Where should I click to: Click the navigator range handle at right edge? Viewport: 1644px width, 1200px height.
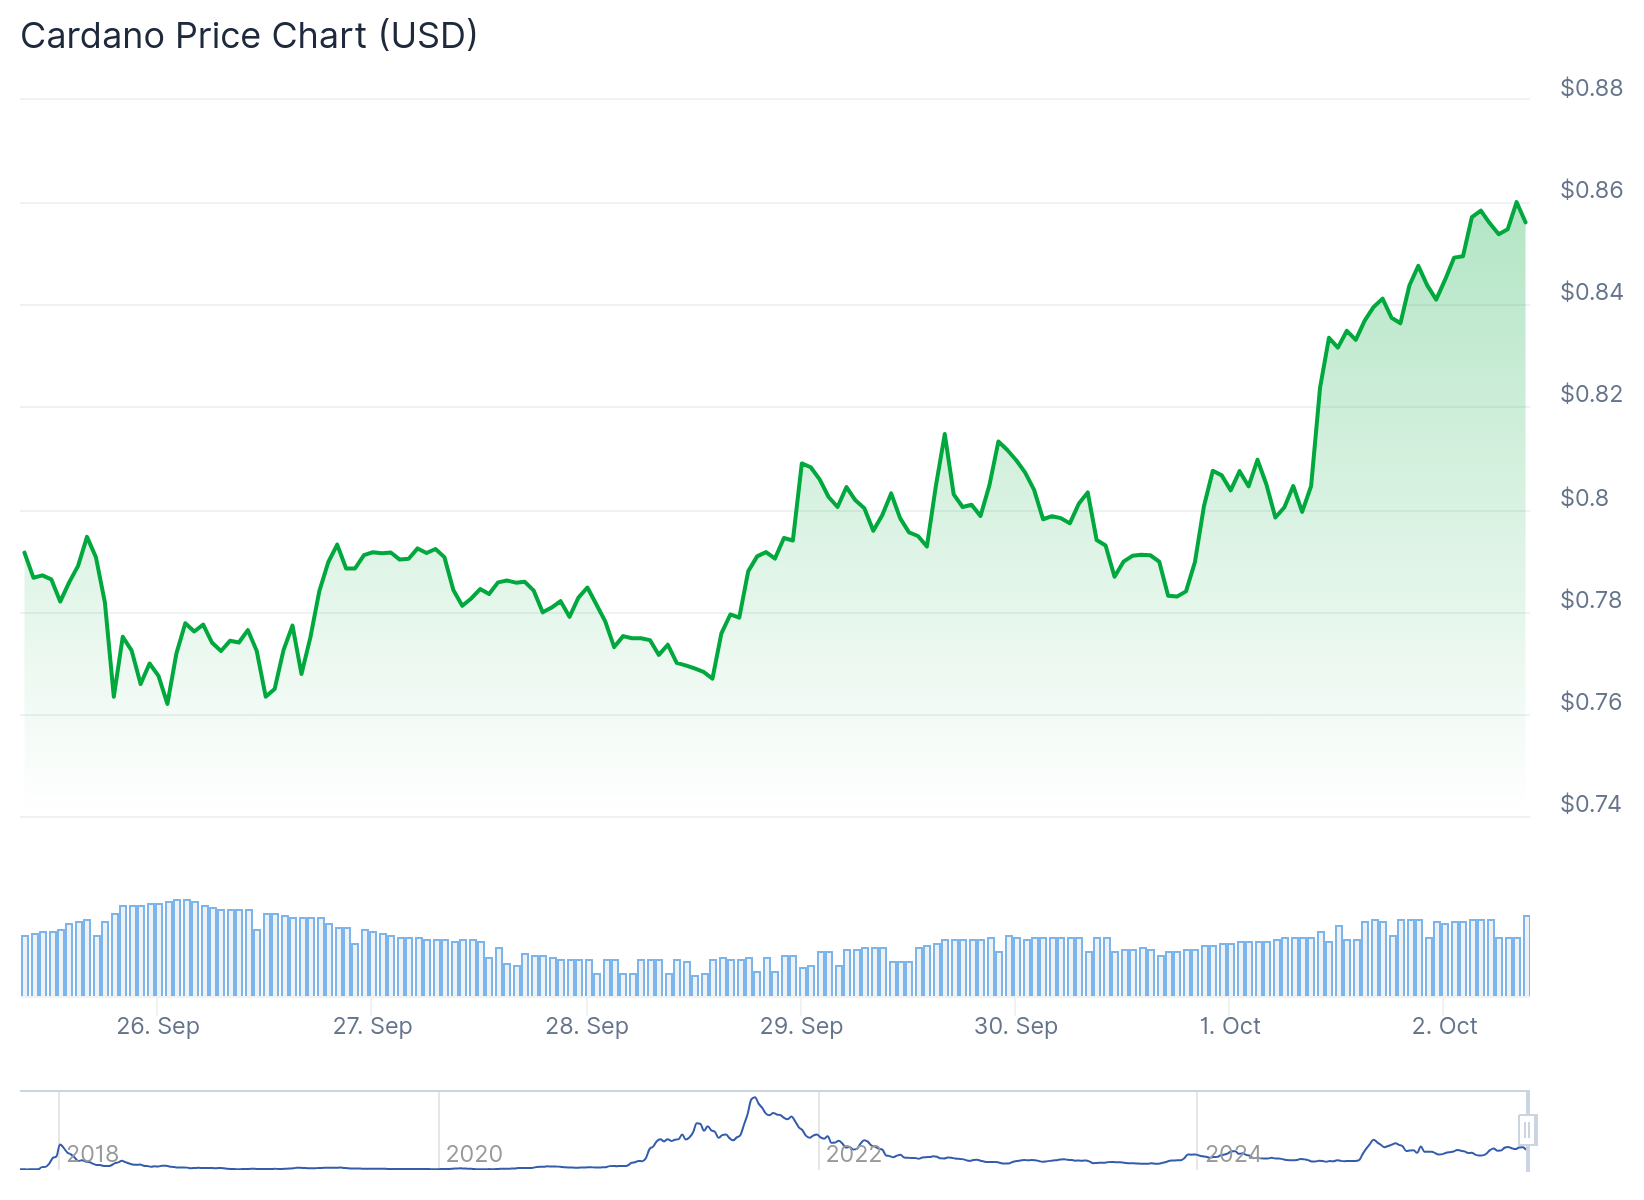tap(1527, 1130)
